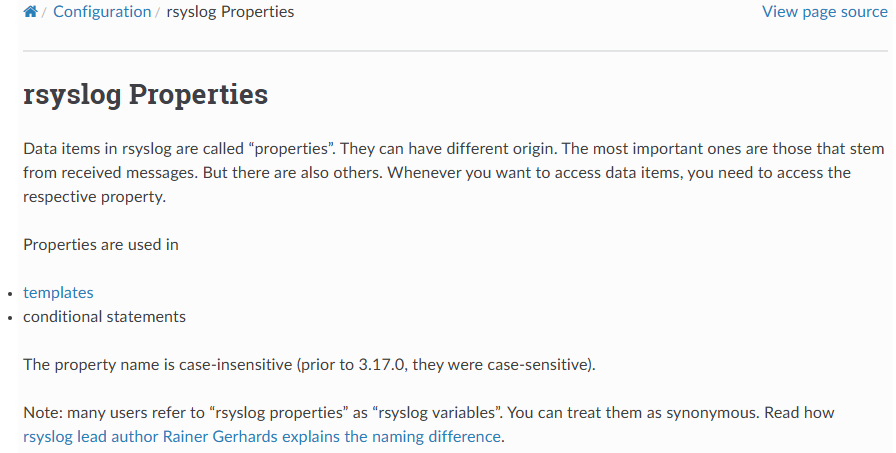Viewport: 896px width, 453px height.
Task: Click the bullet point beside templates
Action: point(10,294)
